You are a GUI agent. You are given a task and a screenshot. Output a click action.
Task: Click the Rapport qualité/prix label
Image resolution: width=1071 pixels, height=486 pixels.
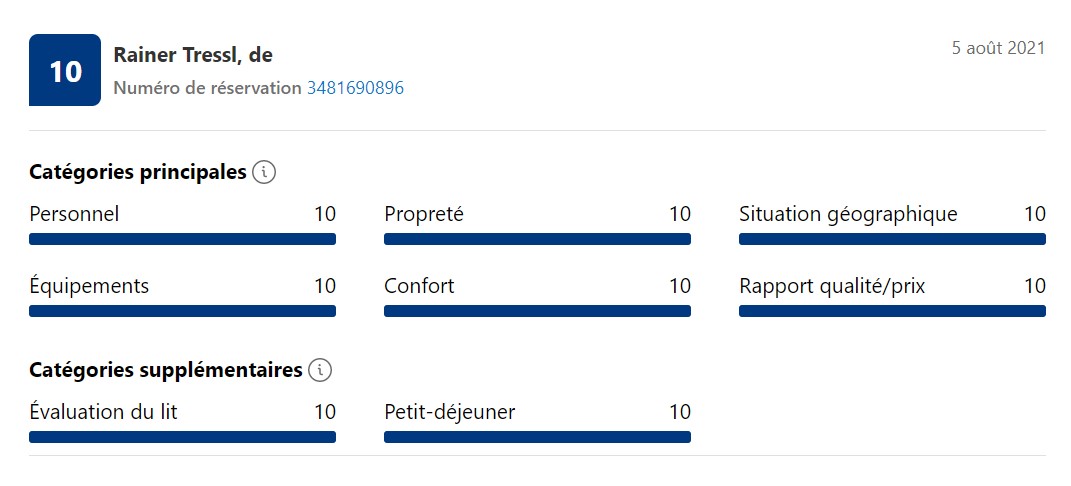click(x=832, y=286)
